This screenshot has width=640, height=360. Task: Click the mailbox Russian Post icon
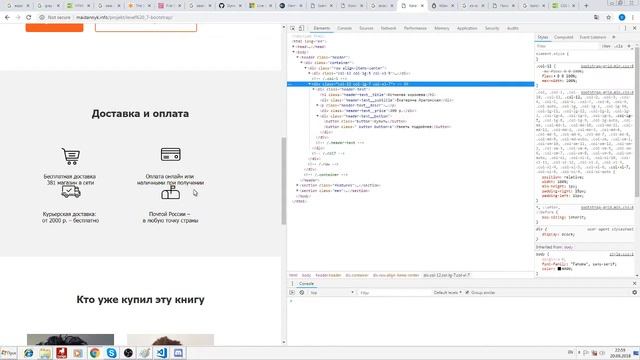coord(171,192)
